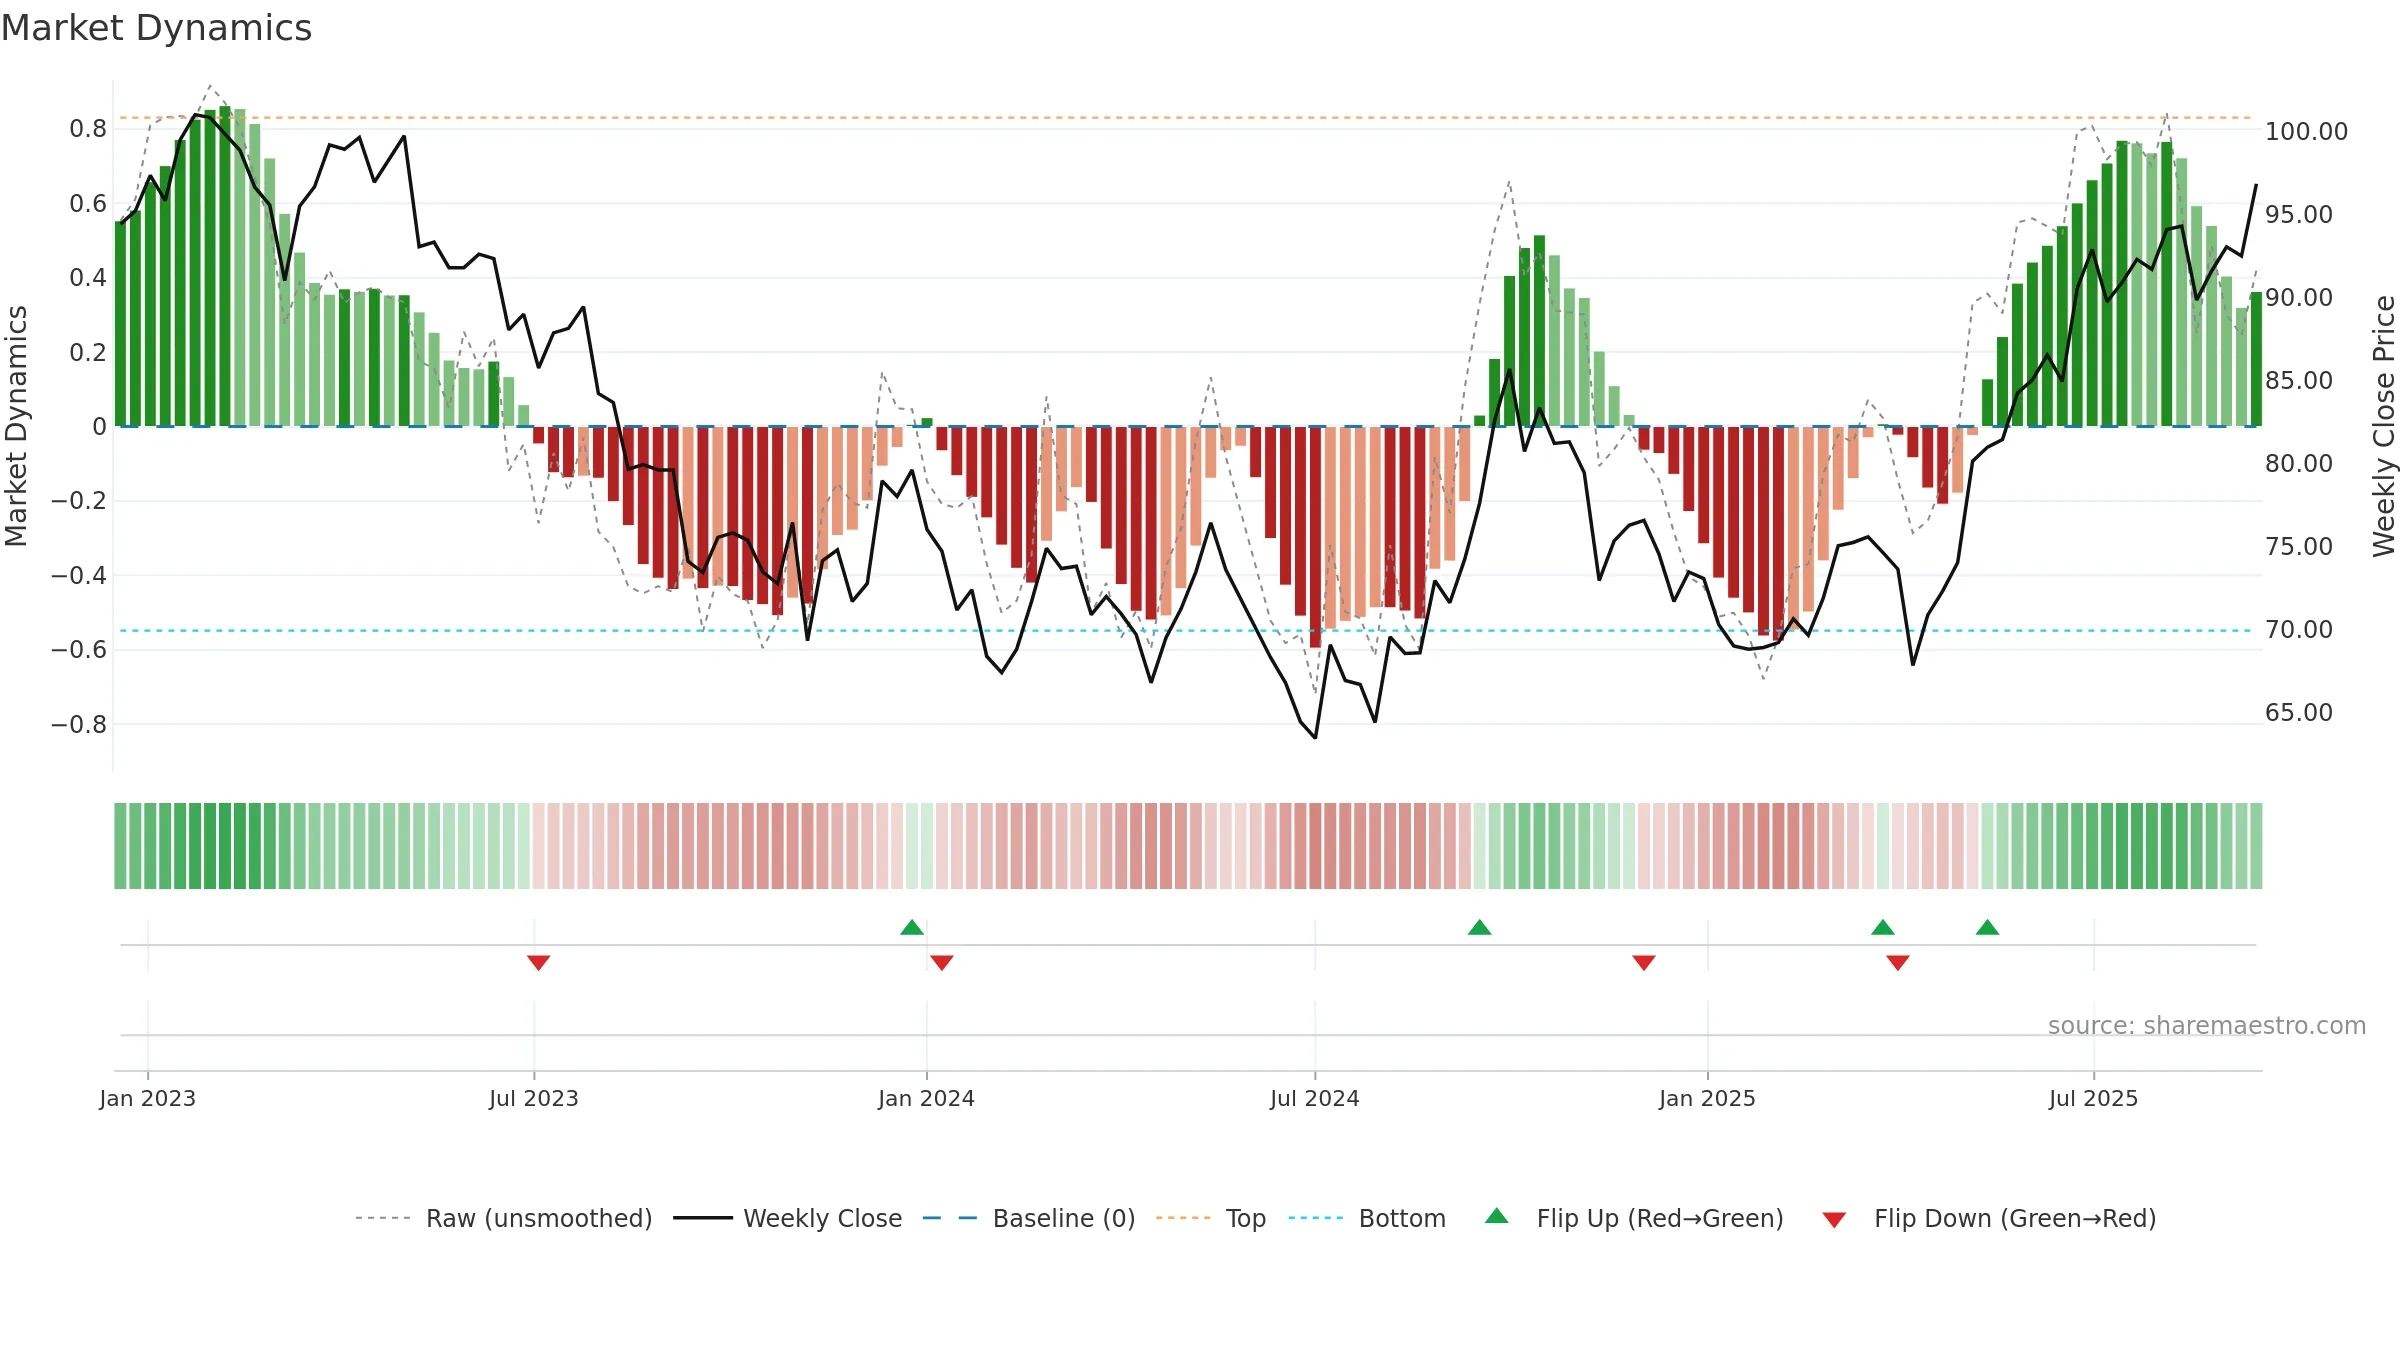The width and height of the screenshot is (2400, 1350).
Task: Toggle Flip Up (Red→Green) legend entry
Action: [1634, 1218]
